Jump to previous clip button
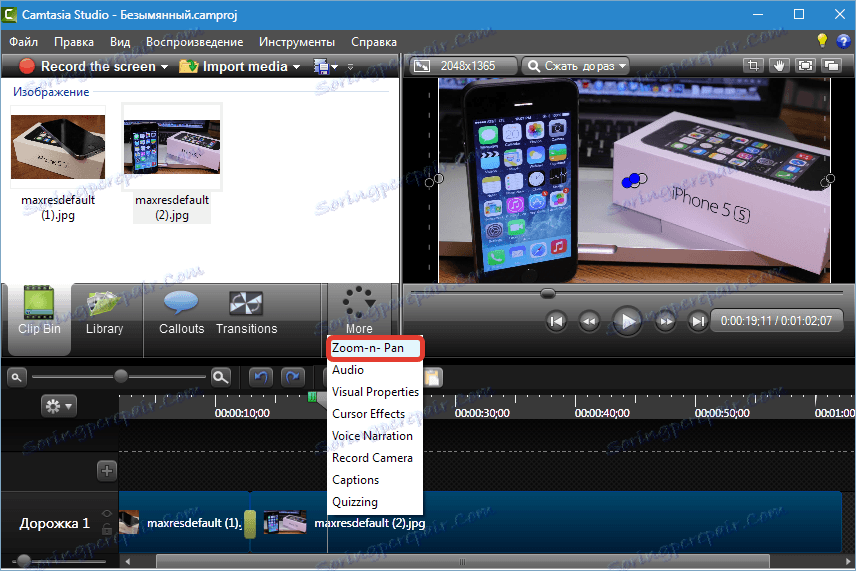856x571 pixels. (556, 321)
